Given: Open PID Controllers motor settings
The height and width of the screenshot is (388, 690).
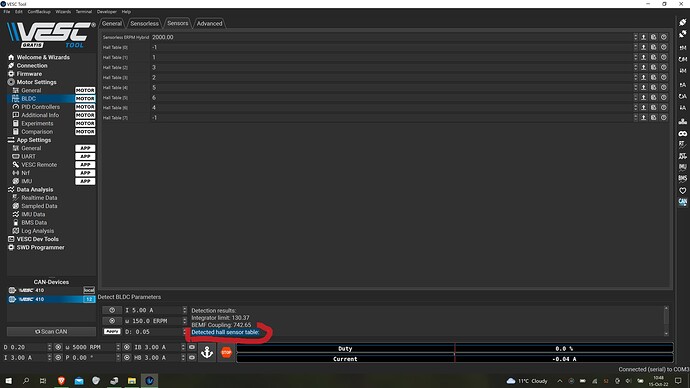Looking at the screenshot, I should [40, 107].
